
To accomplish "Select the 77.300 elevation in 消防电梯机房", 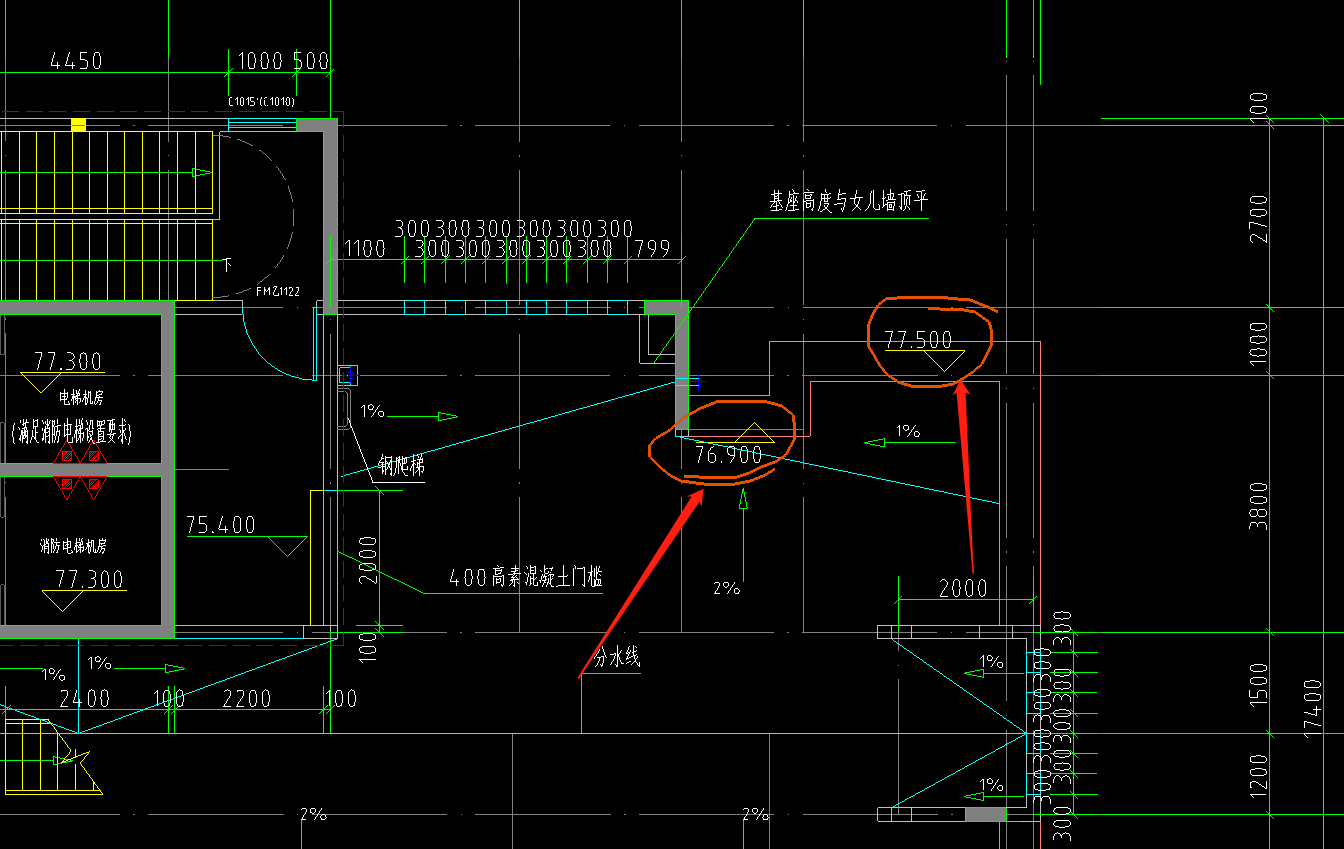I will [x=89, y=580].
